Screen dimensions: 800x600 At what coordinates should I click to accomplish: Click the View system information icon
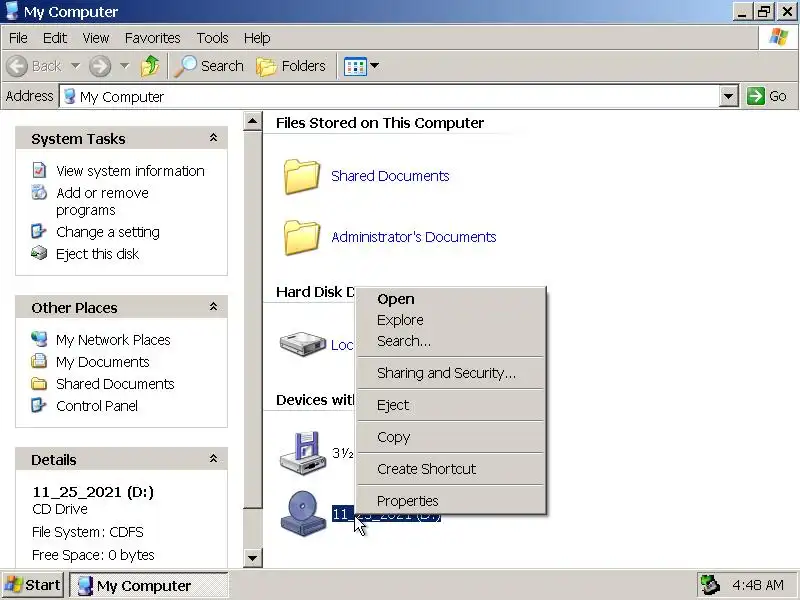39,170
